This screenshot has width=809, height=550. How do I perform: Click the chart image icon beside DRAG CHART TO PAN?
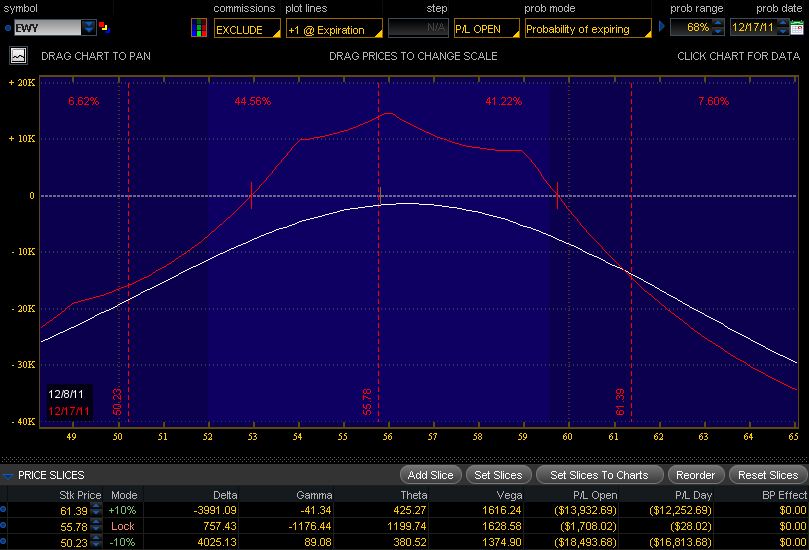[x=19, y=55]
